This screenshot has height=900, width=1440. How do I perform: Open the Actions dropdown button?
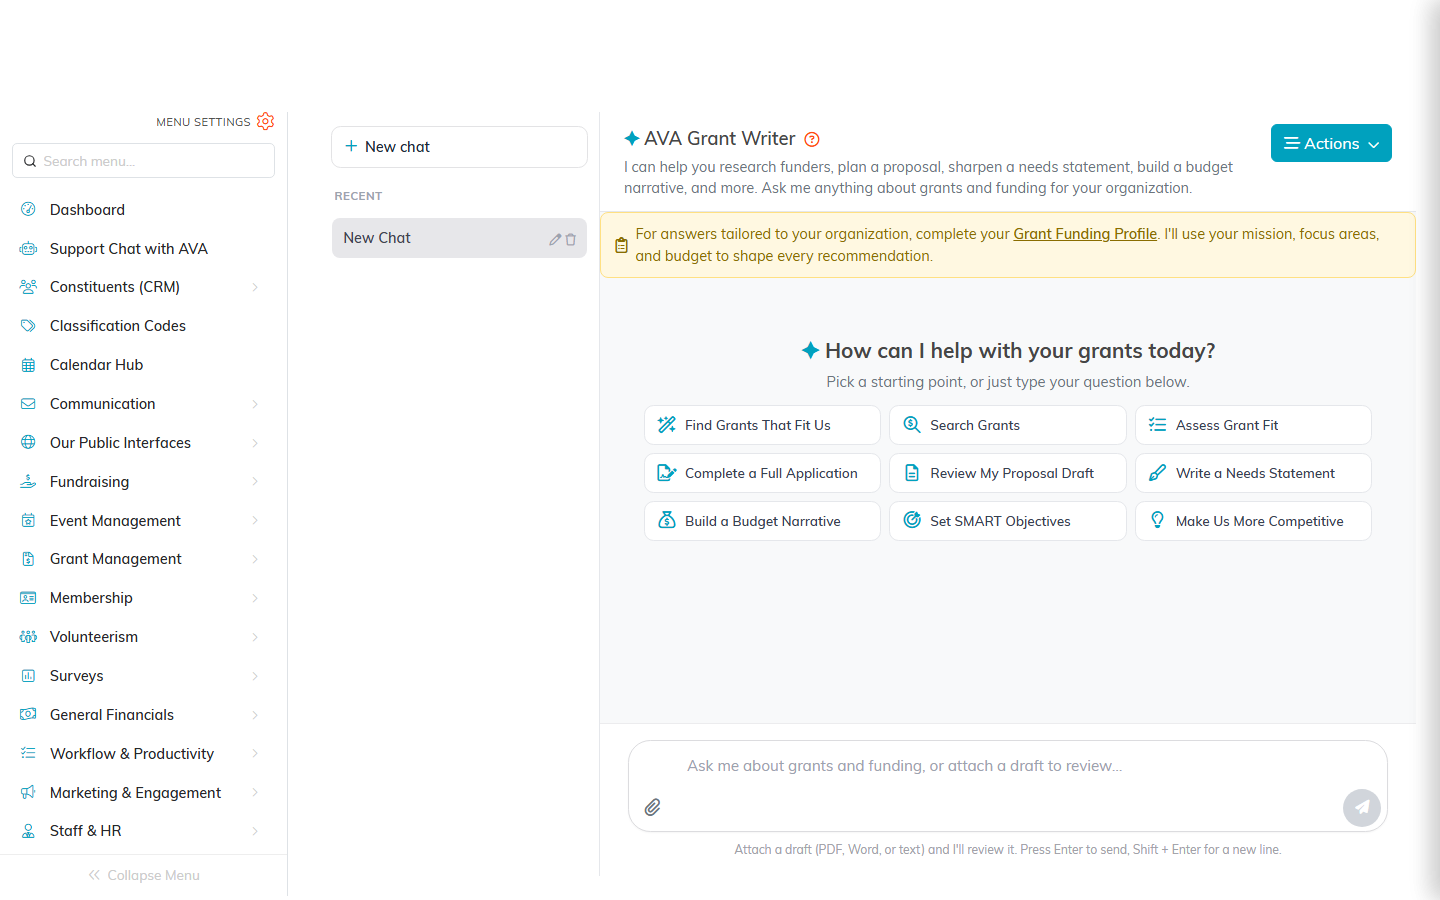click(1331, 143)
